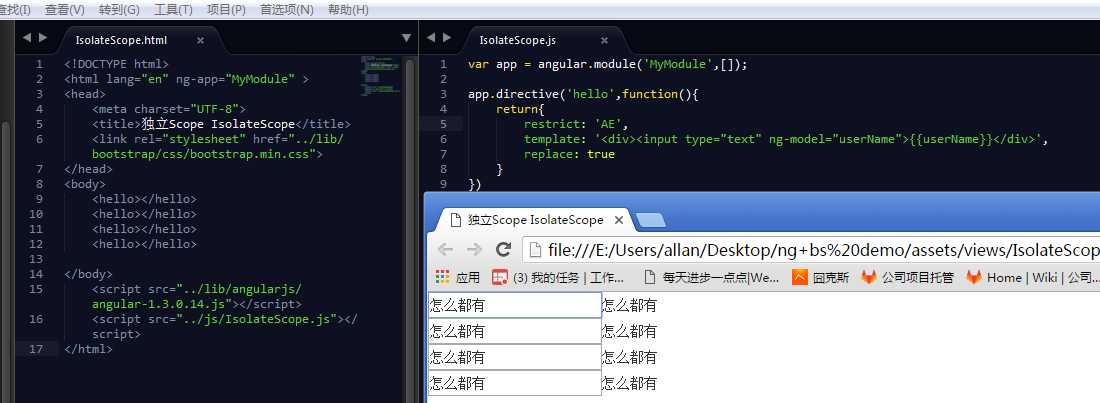Click the vertical scrollbar of the IsolateScope.html pane
Screen dimensions: 1100x403
(410, 230)
